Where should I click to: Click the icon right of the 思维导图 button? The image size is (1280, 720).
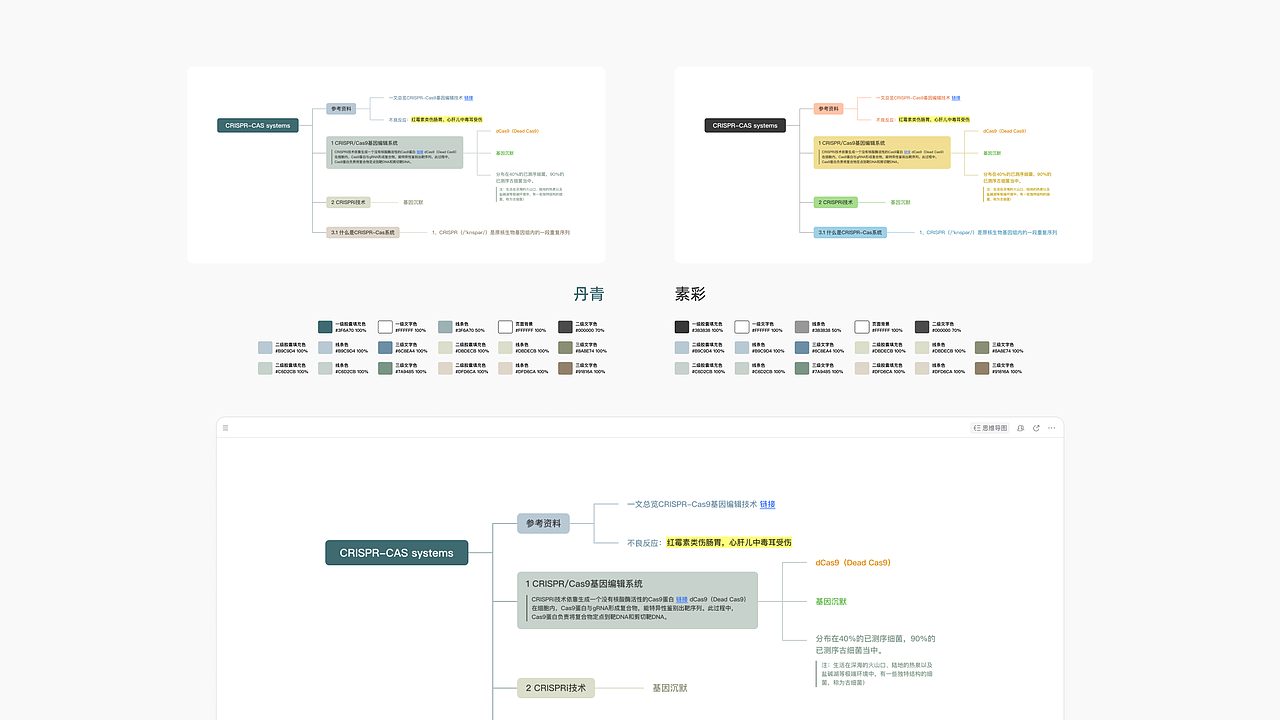pos(1021,428)
